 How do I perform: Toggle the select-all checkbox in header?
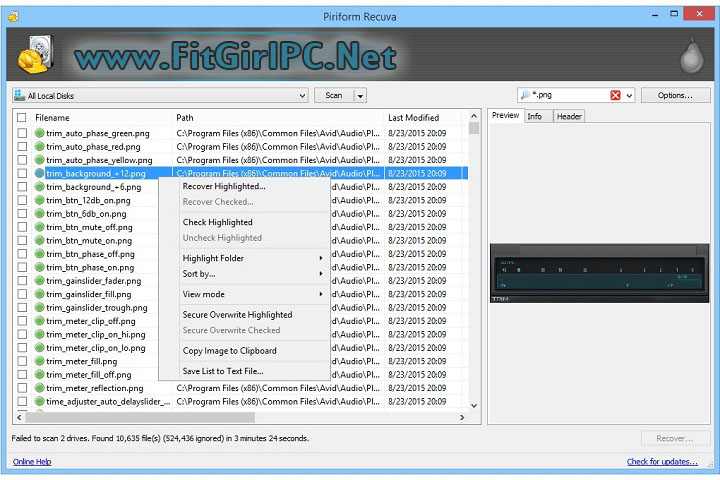pyautogui.click(x=22, y=118)
